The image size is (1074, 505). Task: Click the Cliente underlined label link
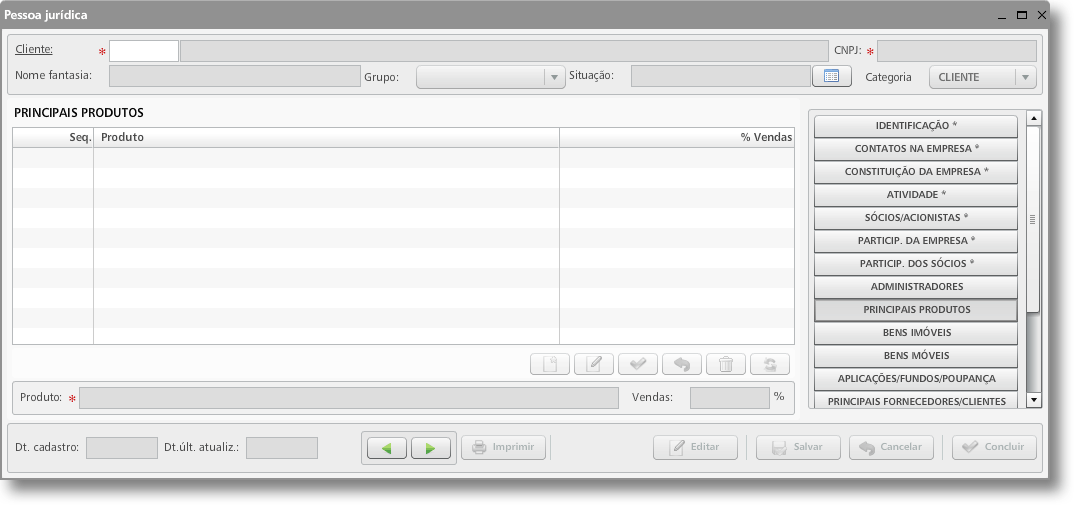click(34, 49)
